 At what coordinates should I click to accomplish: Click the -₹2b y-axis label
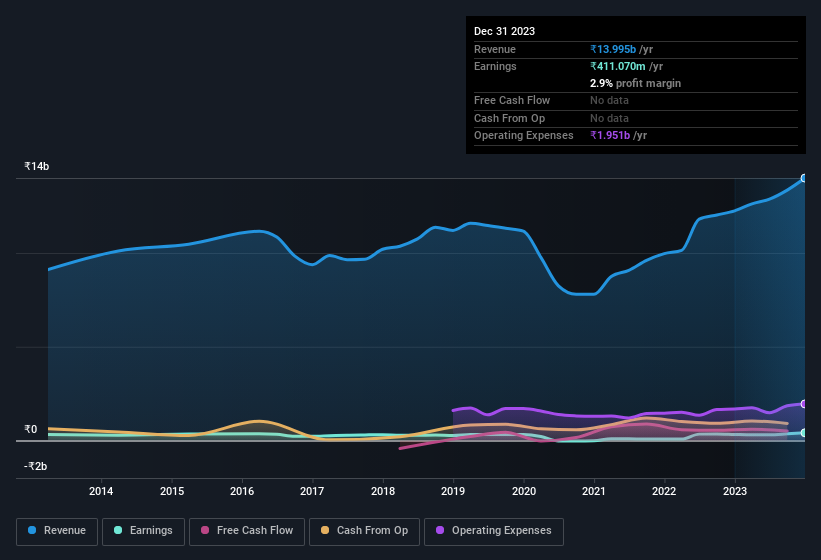tap(37, 466)
